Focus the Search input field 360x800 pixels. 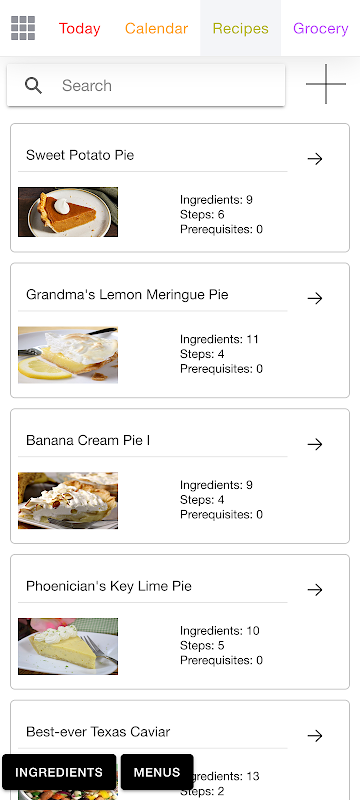(146, 85)
